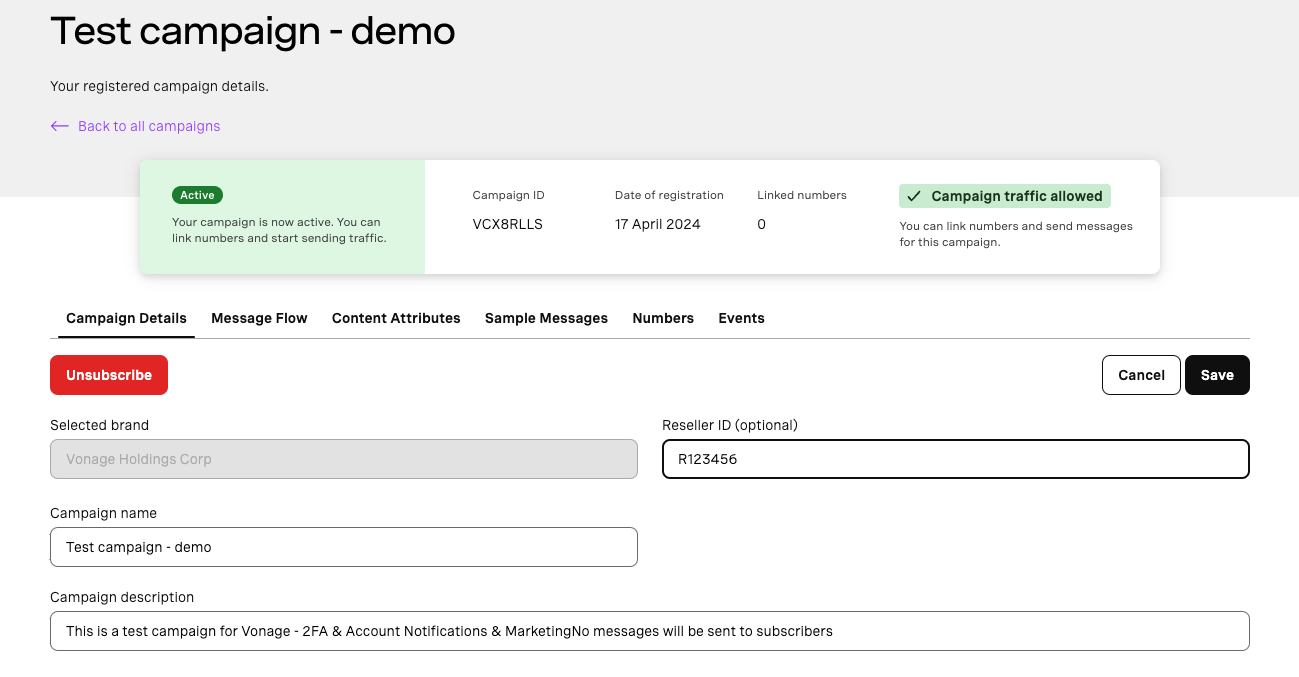Click the Campaign description label

click(122, 597)
